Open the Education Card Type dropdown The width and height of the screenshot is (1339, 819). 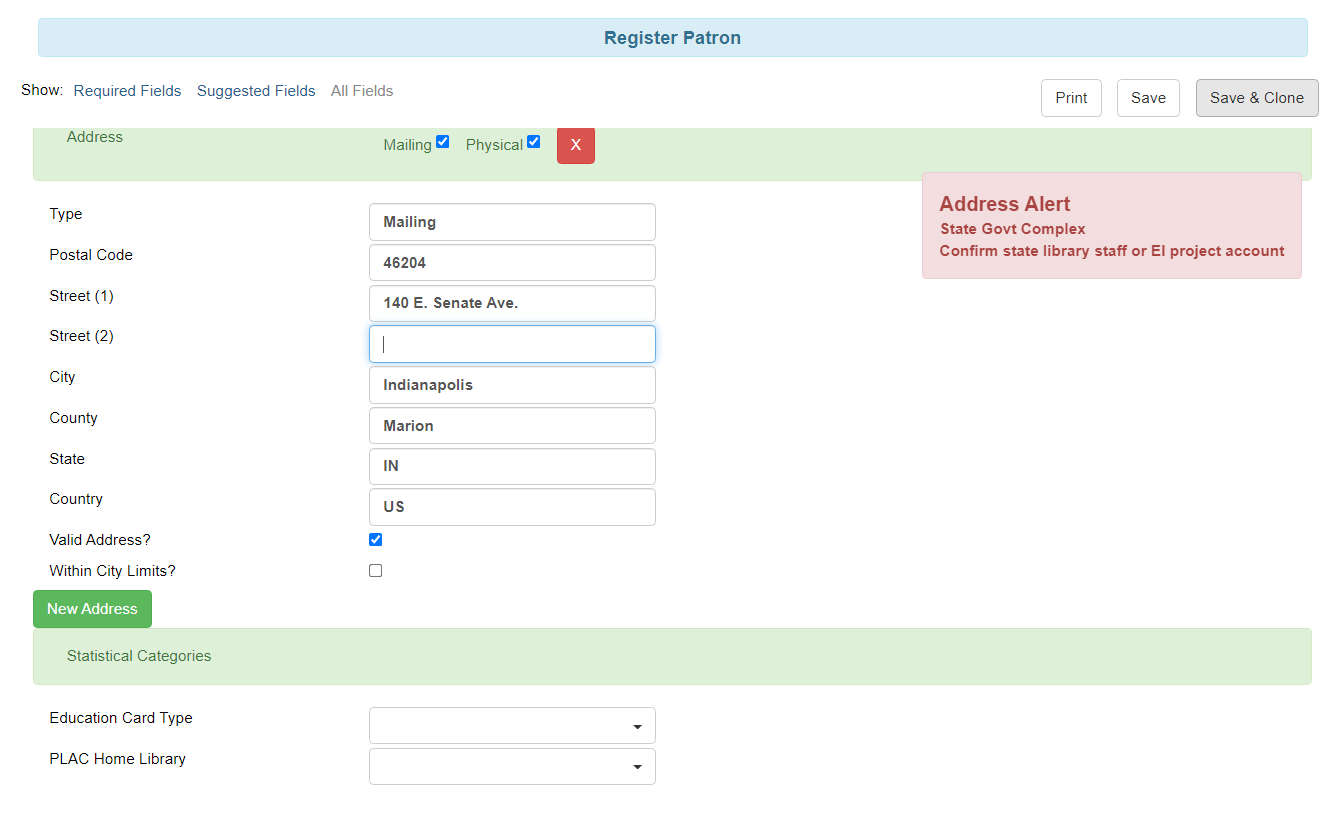point(512,726)
